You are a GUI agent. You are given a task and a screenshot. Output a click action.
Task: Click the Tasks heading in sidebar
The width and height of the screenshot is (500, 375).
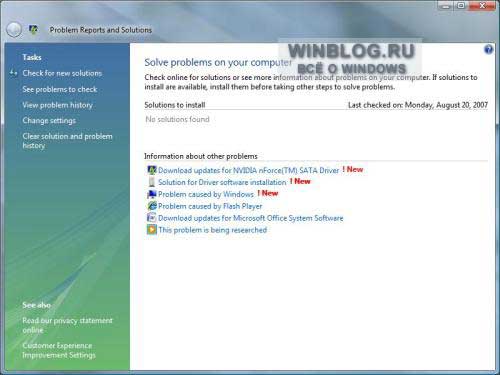[32, 57]
